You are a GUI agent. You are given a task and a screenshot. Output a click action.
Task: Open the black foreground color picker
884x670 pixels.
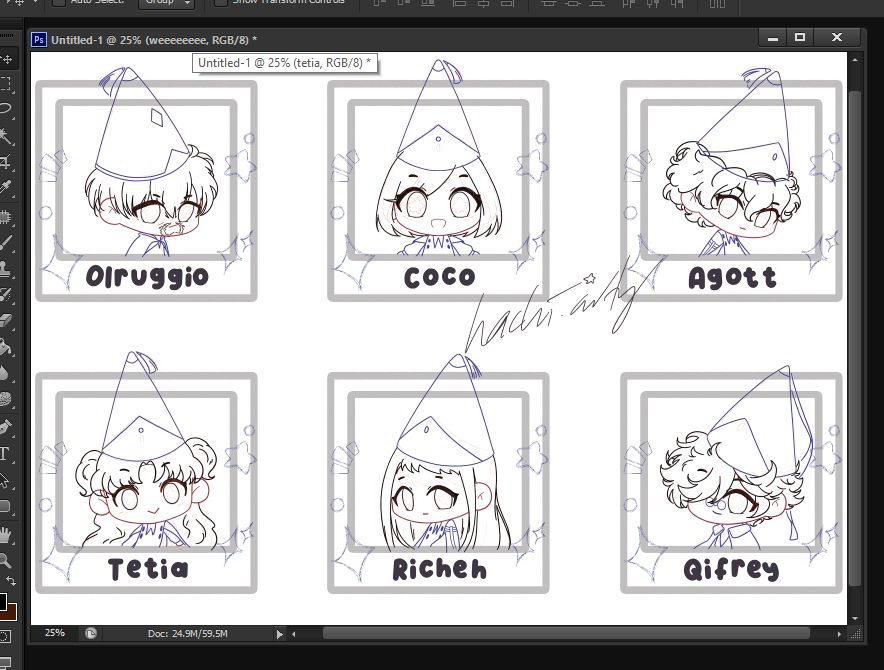pos(2,601)
